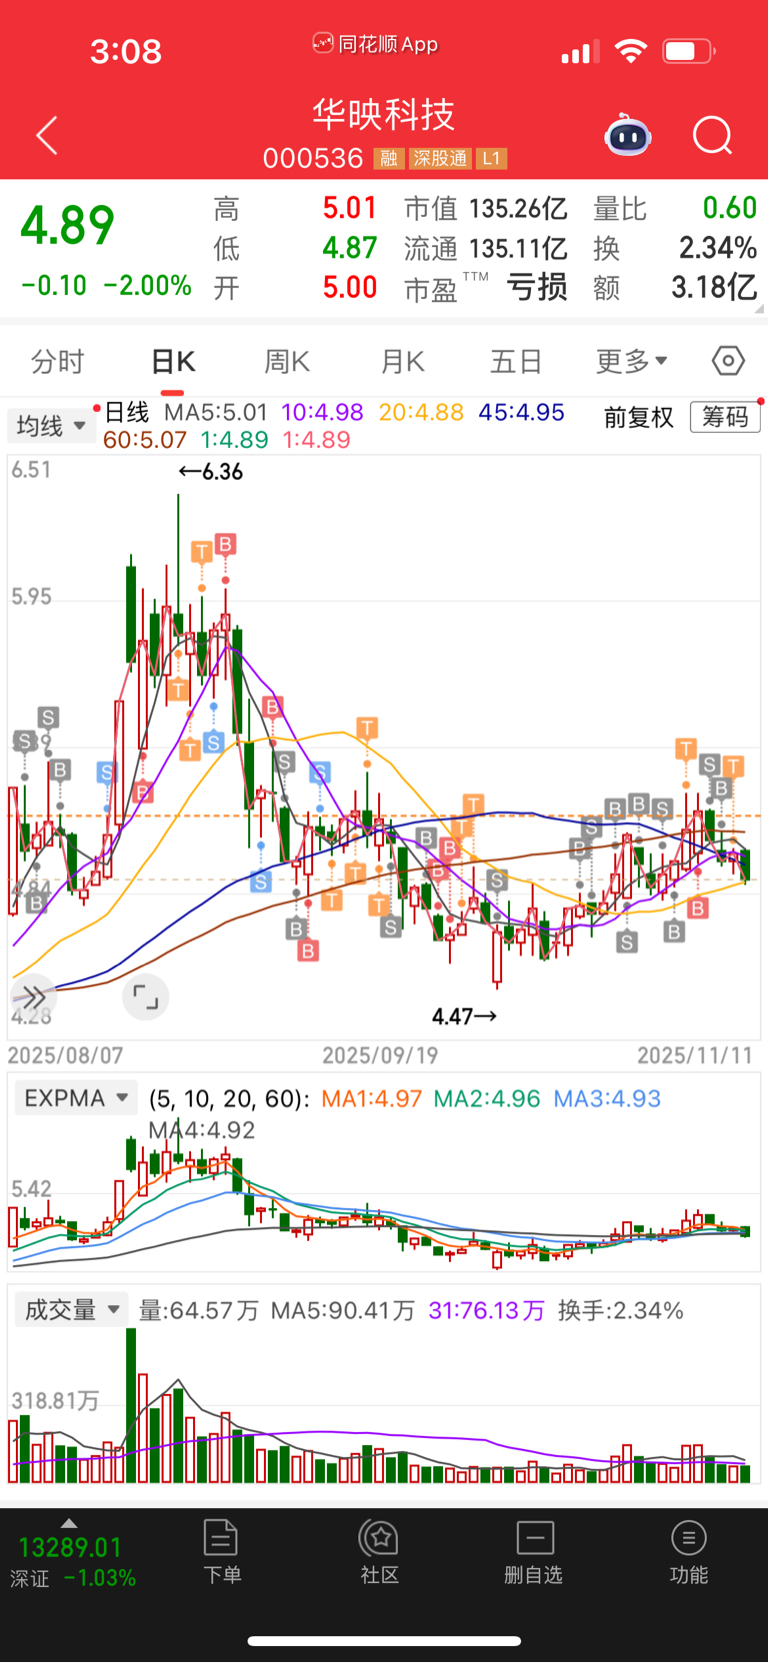Screen dimensions: 768x1663
Task: Tap the back arrow icon
Action: point(47,135)
